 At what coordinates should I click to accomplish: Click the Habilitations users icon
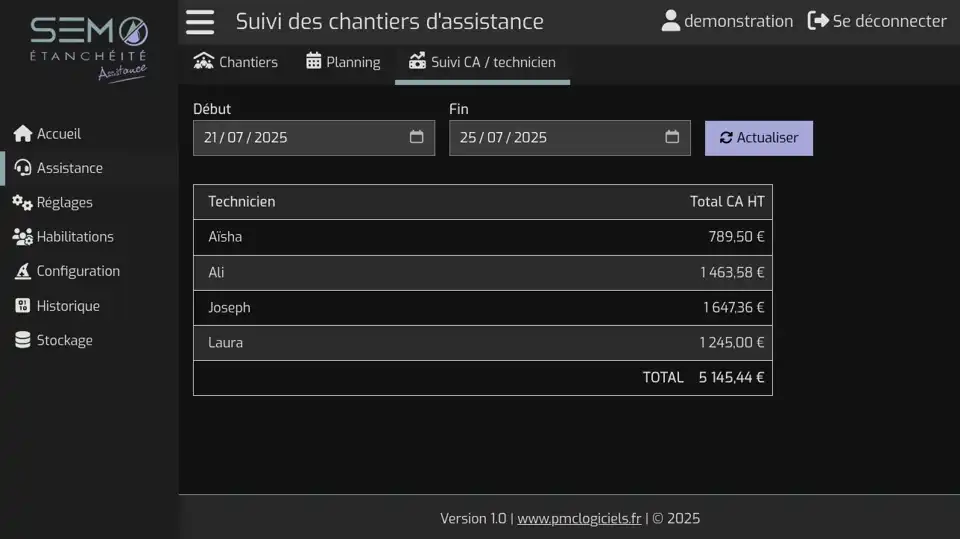[x=22, y=237]
